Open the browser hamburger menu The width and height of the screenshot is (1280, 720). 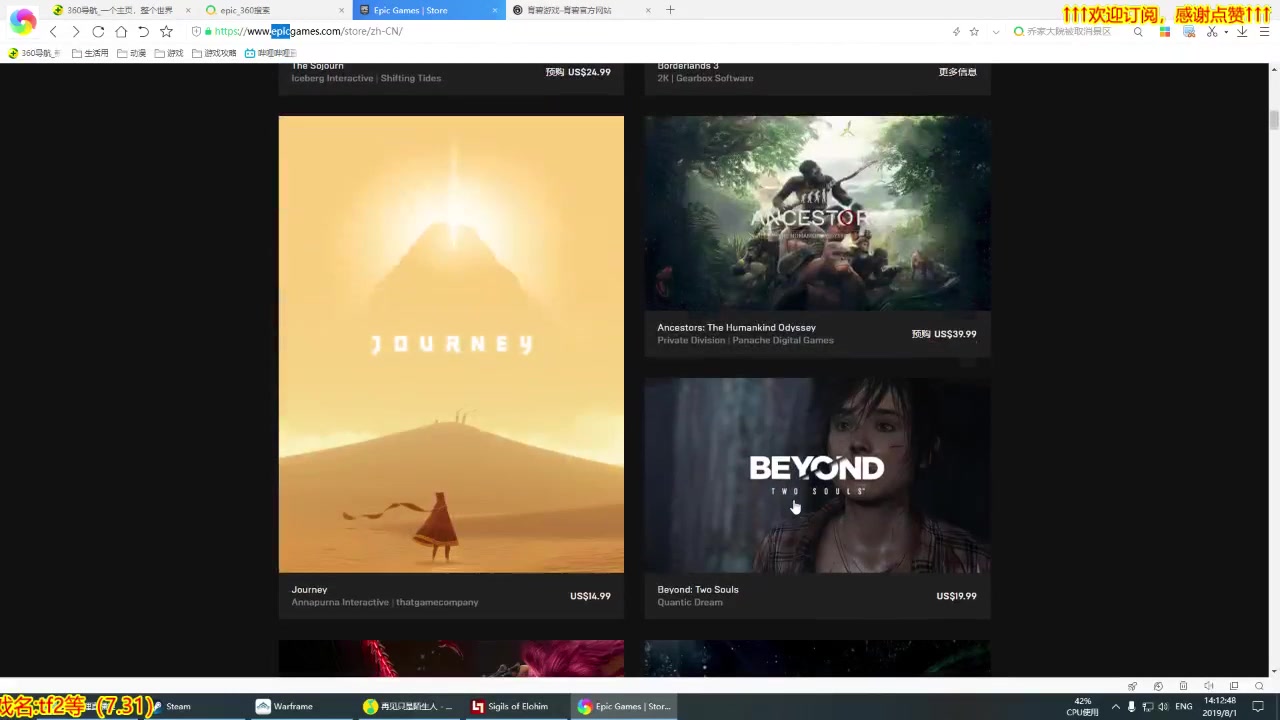pyautogui.click(x=1265, y=32)
